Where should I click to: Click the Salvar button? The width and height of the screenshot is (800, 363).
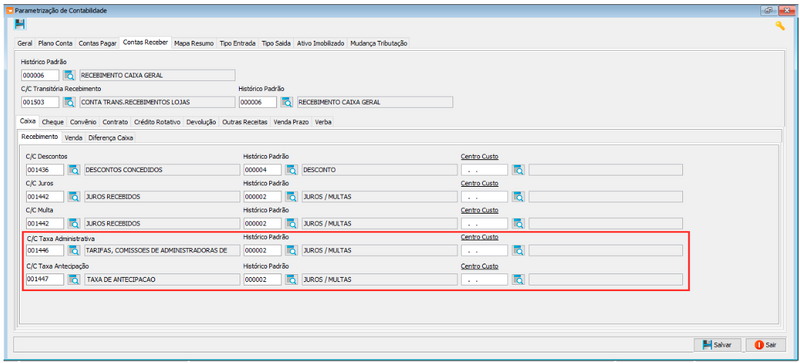pyautogui.click(x=718, y=345)
